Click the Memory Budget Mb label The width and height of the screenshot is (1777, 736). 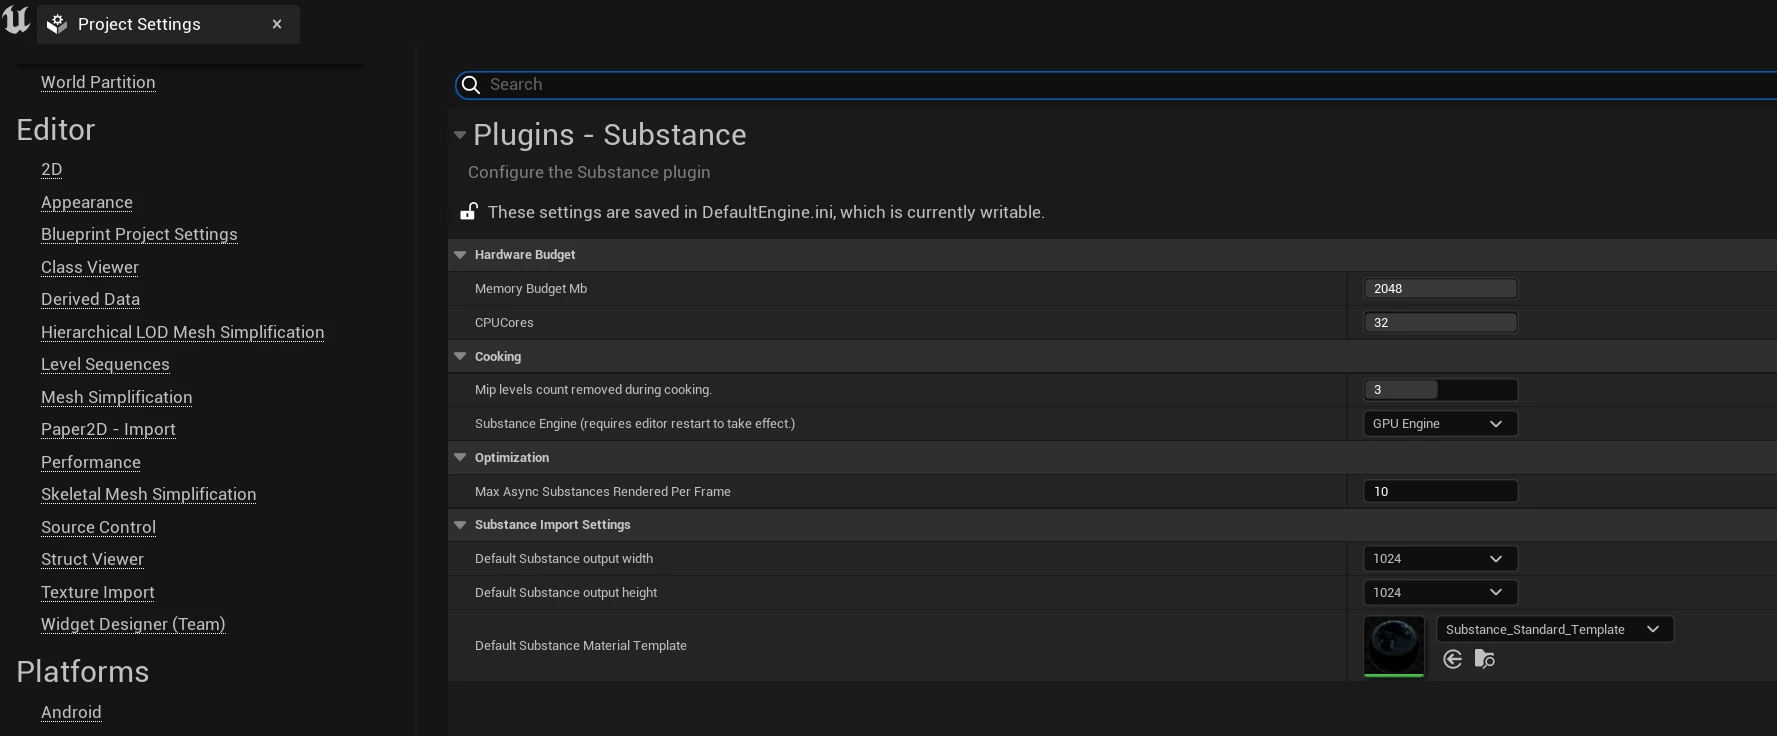531,289
